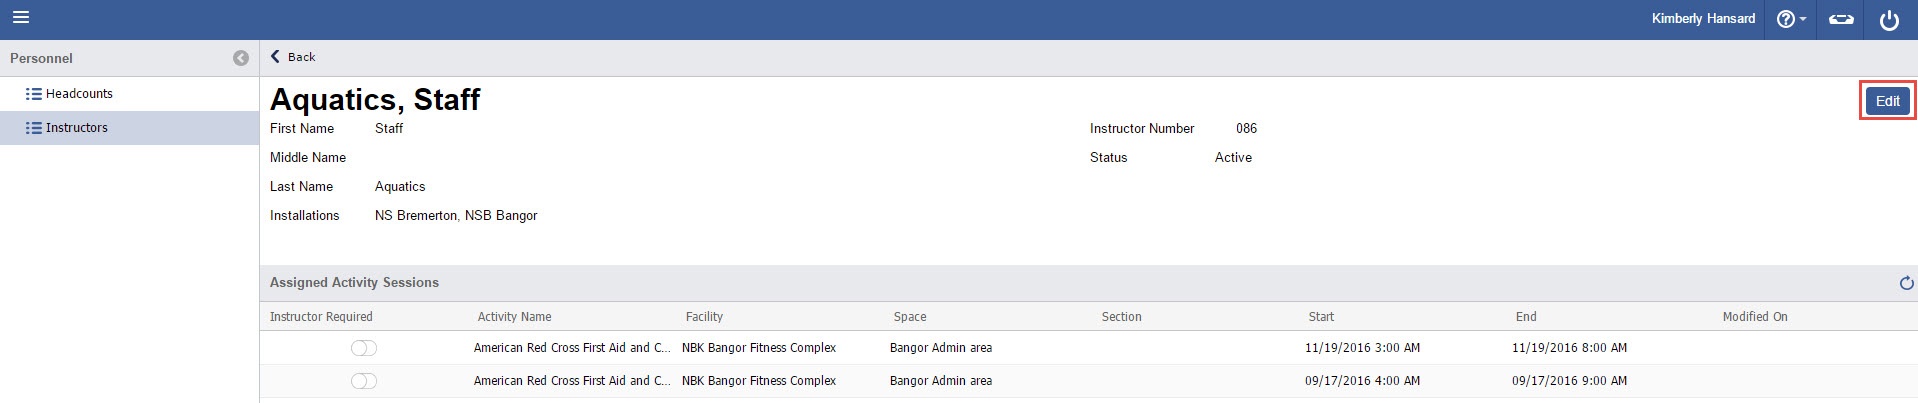
Task: Refresh the Assigned Activity Sessions list
Action: pos(1906,283)
